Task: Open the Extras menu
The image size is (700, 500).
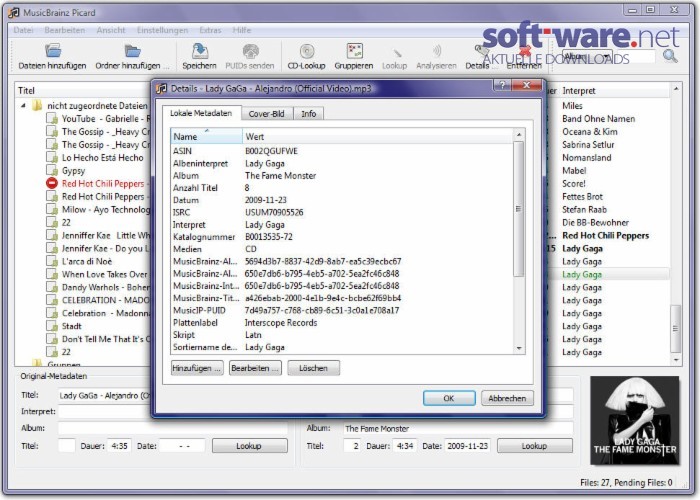Action: tap(210, 30)
